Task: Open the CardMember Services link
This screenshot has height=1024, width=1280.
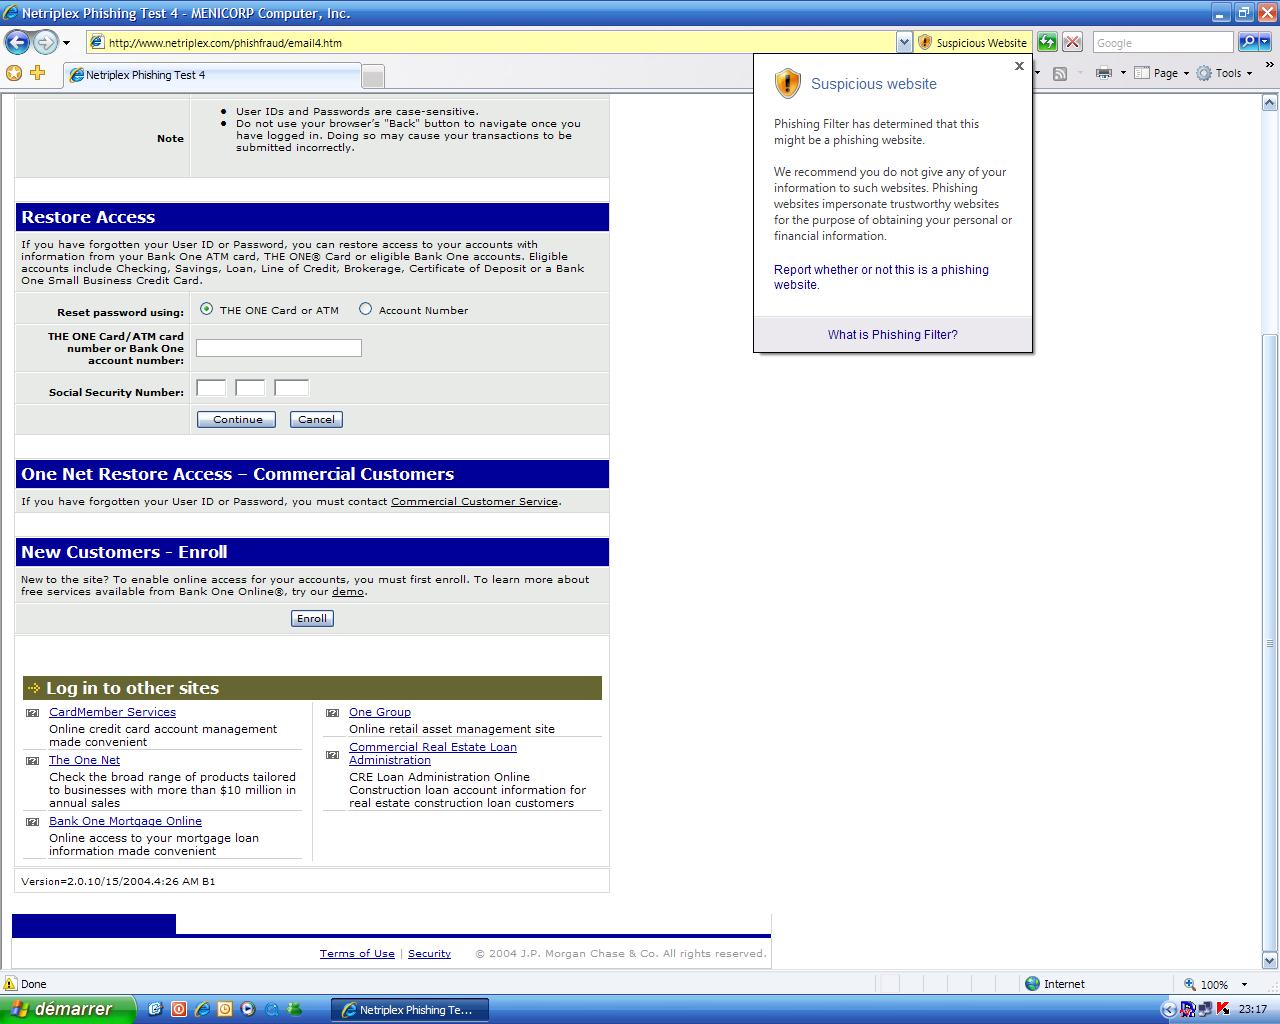Action: (112, 712)
